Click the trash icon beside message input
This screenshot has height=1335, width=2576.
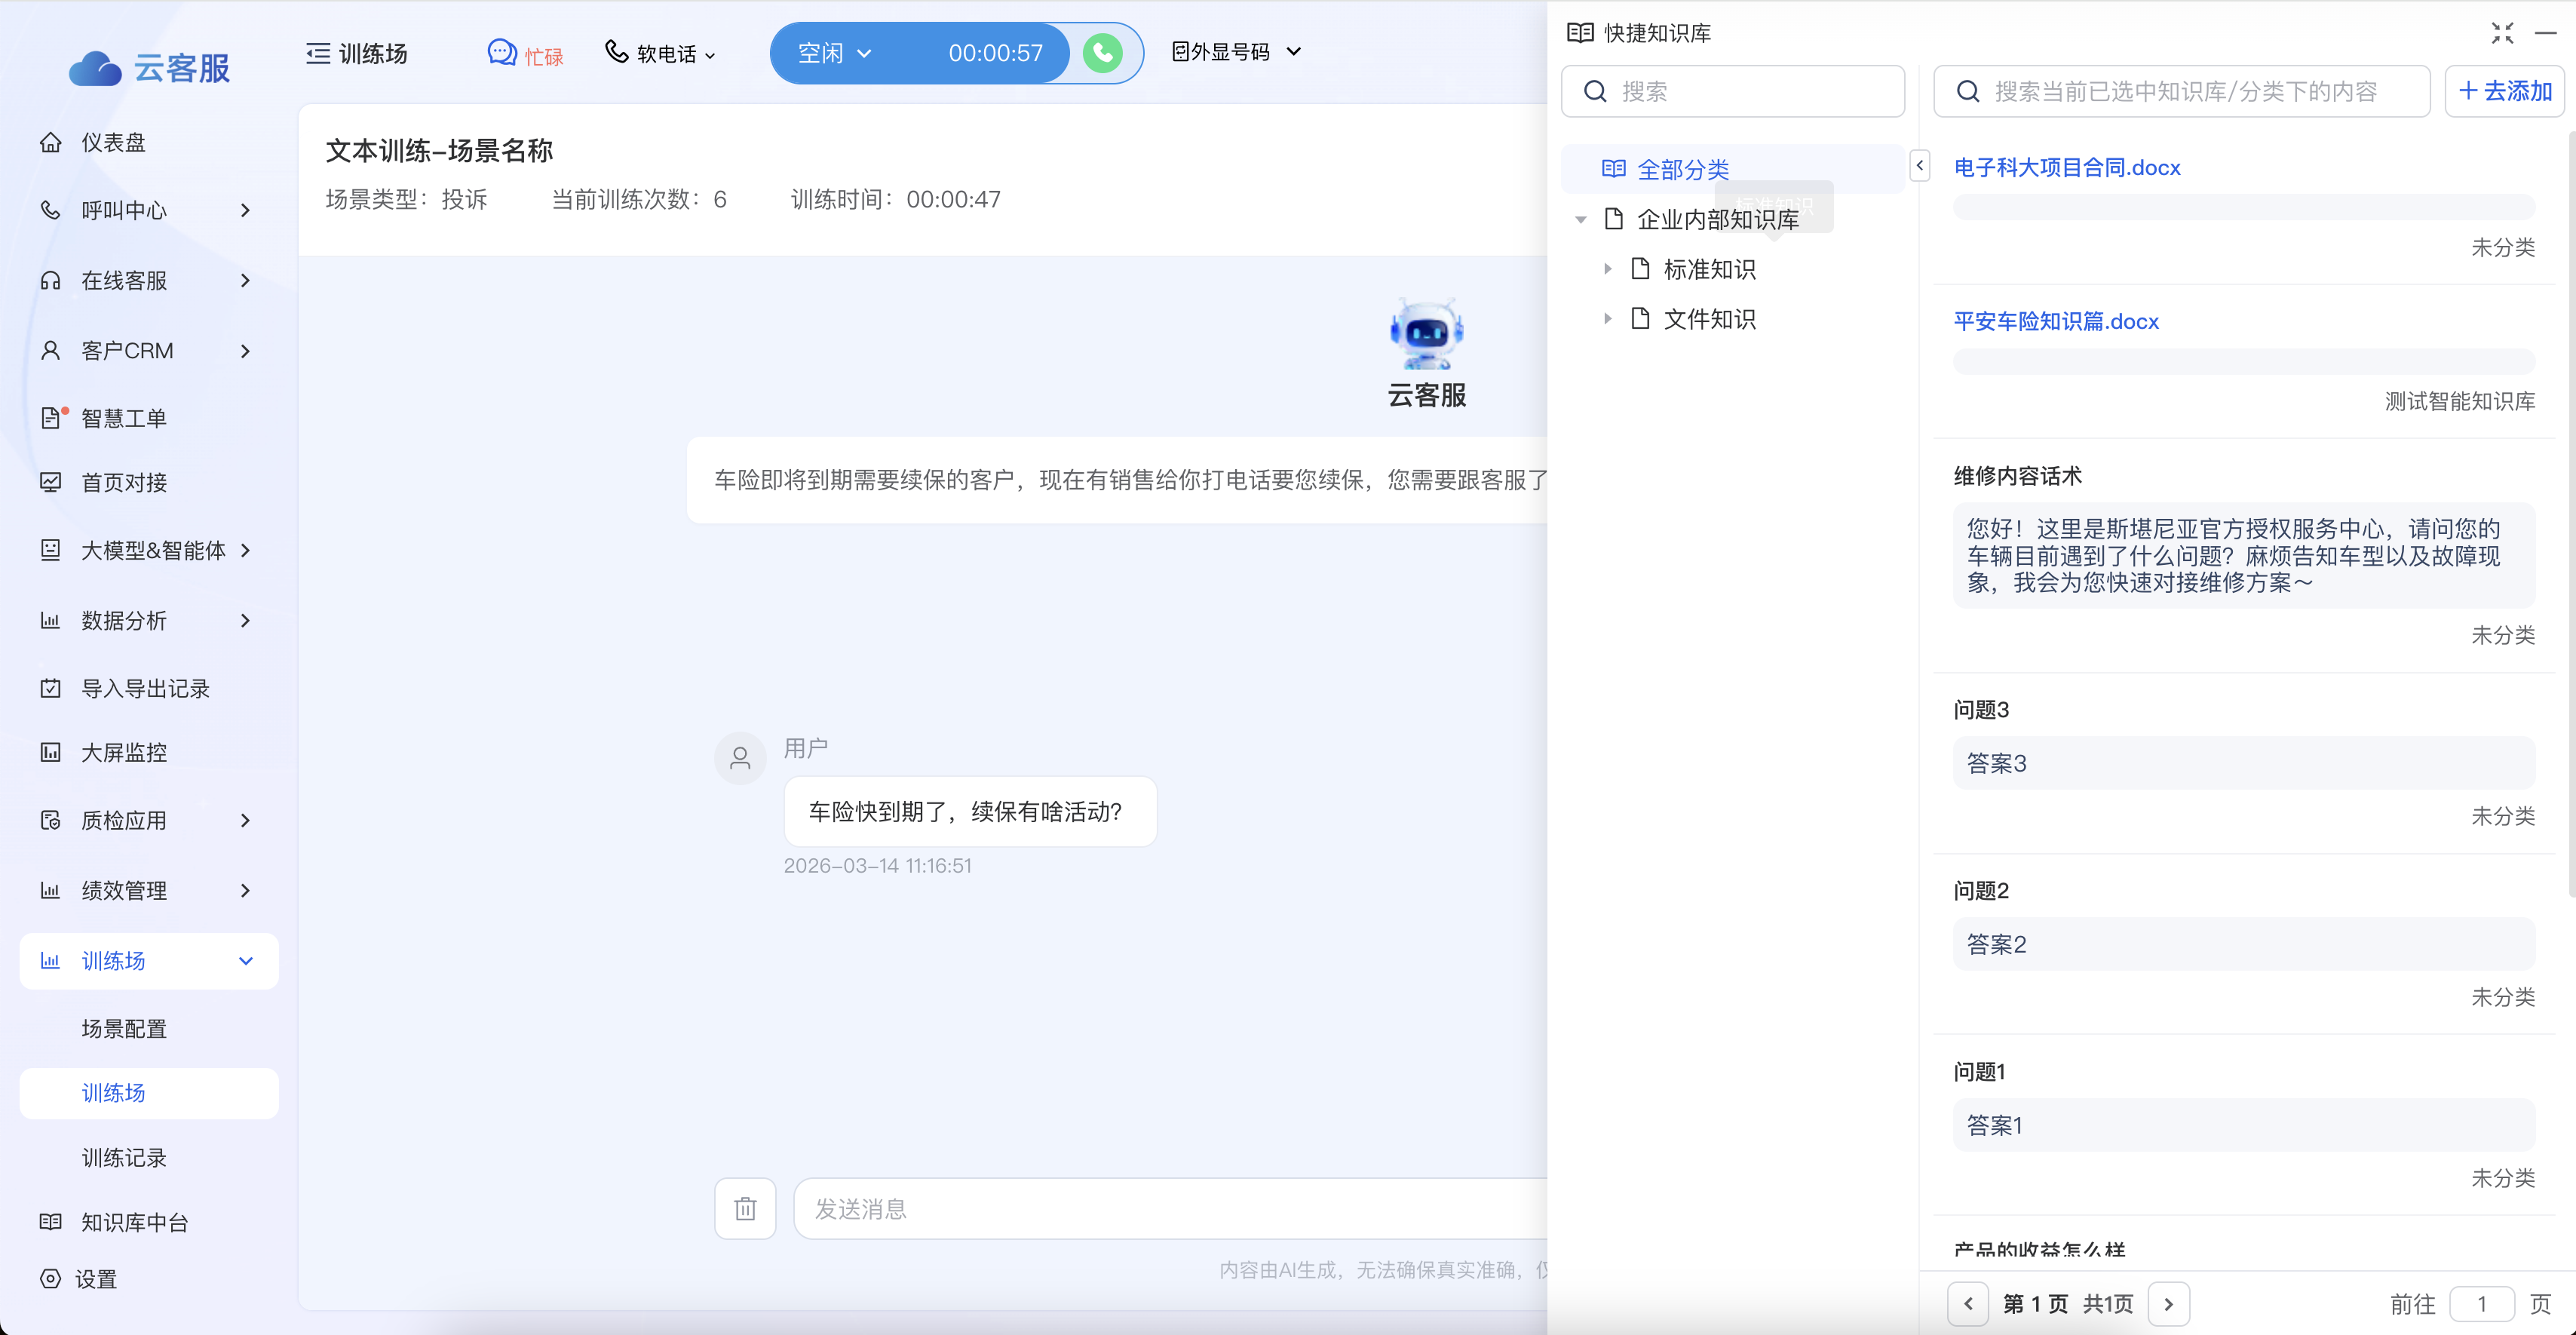coord(745,1209)
